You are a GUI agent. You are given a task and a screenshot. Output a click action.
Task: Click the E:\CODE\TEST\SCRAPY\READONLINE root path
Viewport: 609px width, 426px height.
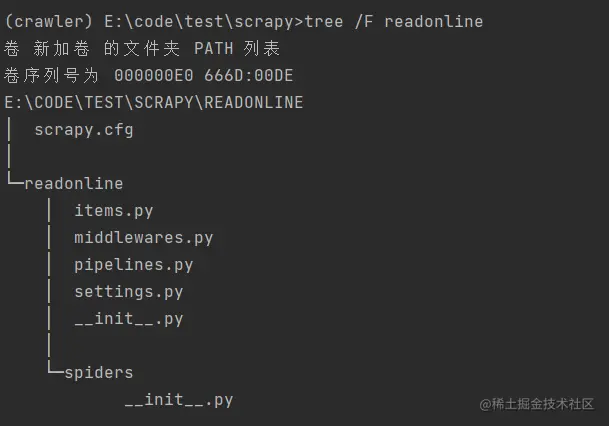(153, 102)
